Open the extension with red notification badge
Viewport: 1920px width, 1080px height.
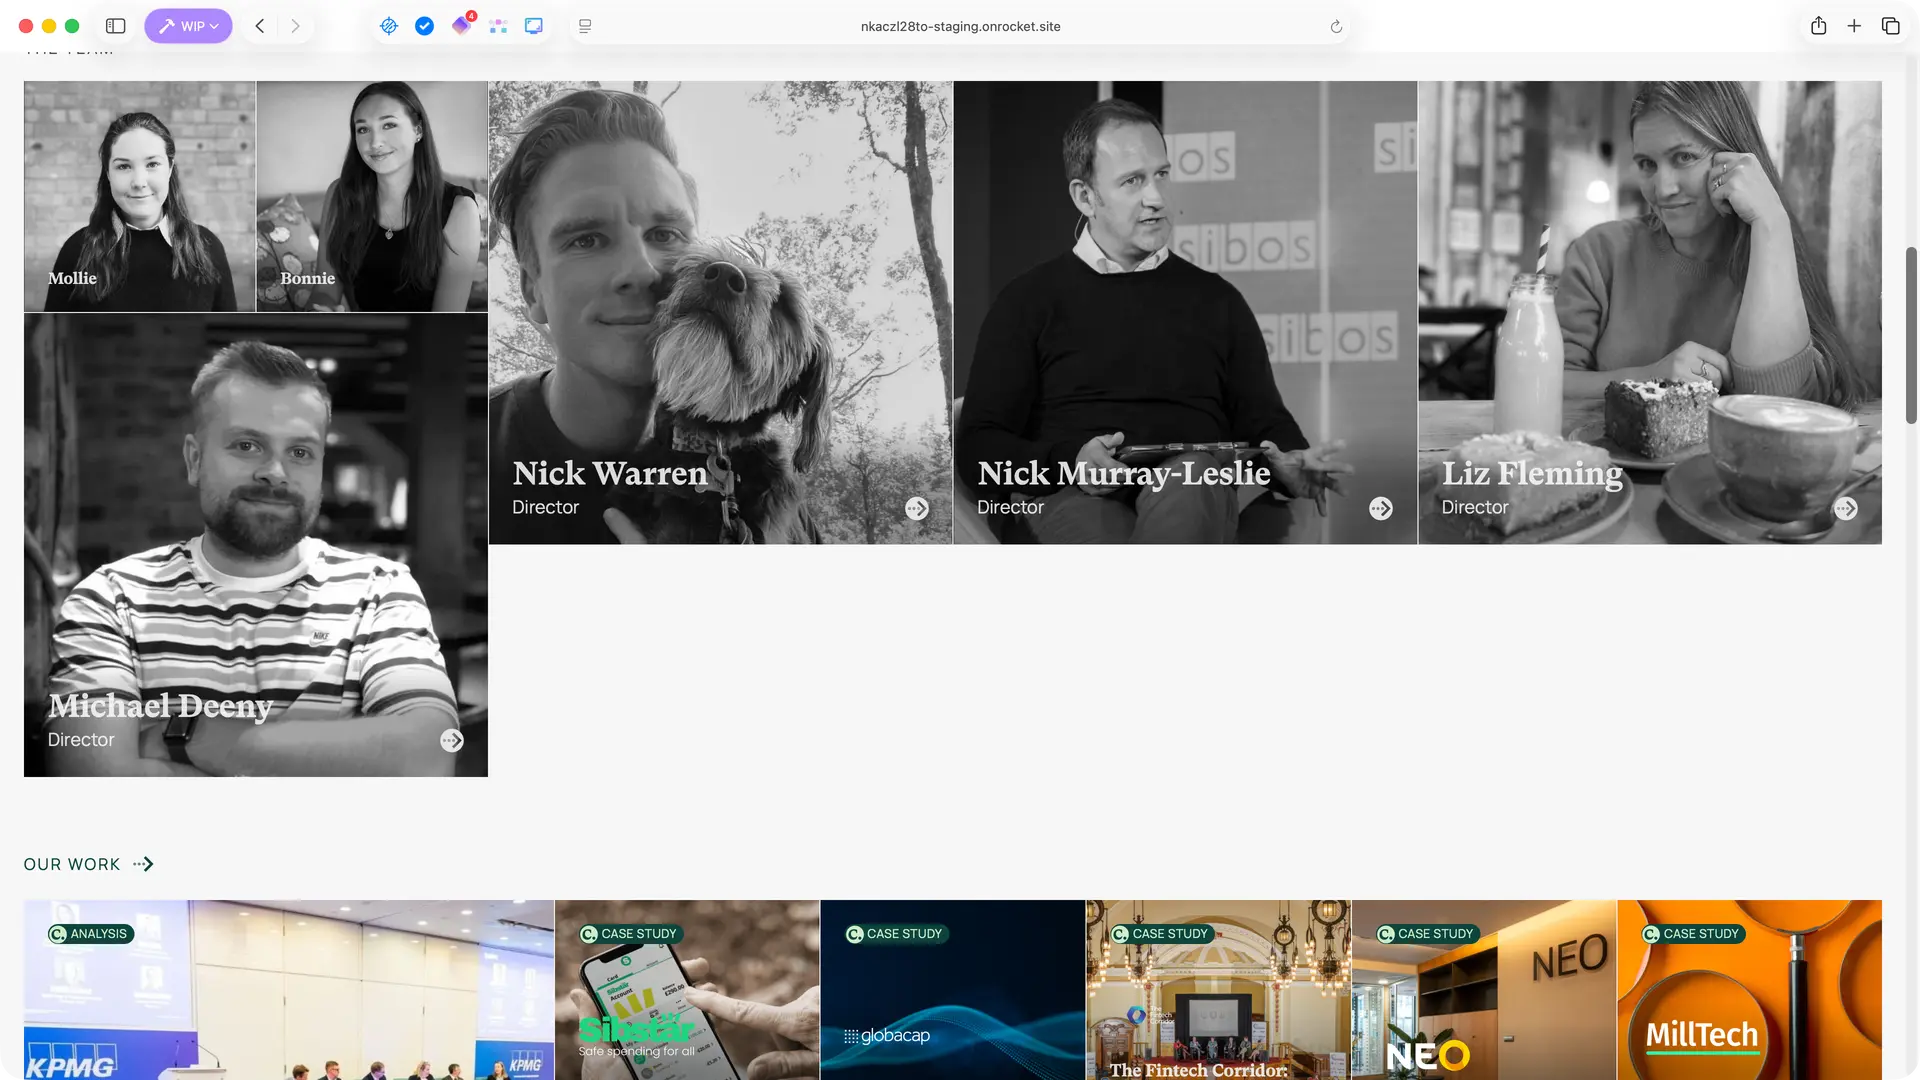pos(461,26)
